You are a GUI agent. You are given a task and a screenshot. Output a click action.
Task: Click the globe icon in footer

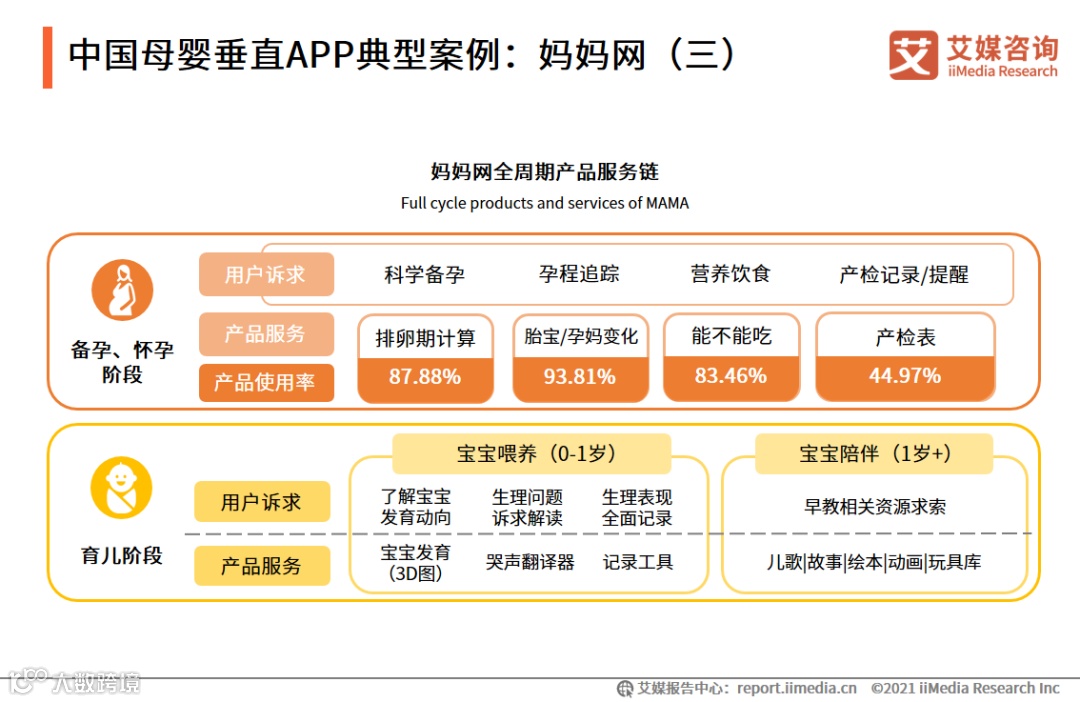pos(625,688)
